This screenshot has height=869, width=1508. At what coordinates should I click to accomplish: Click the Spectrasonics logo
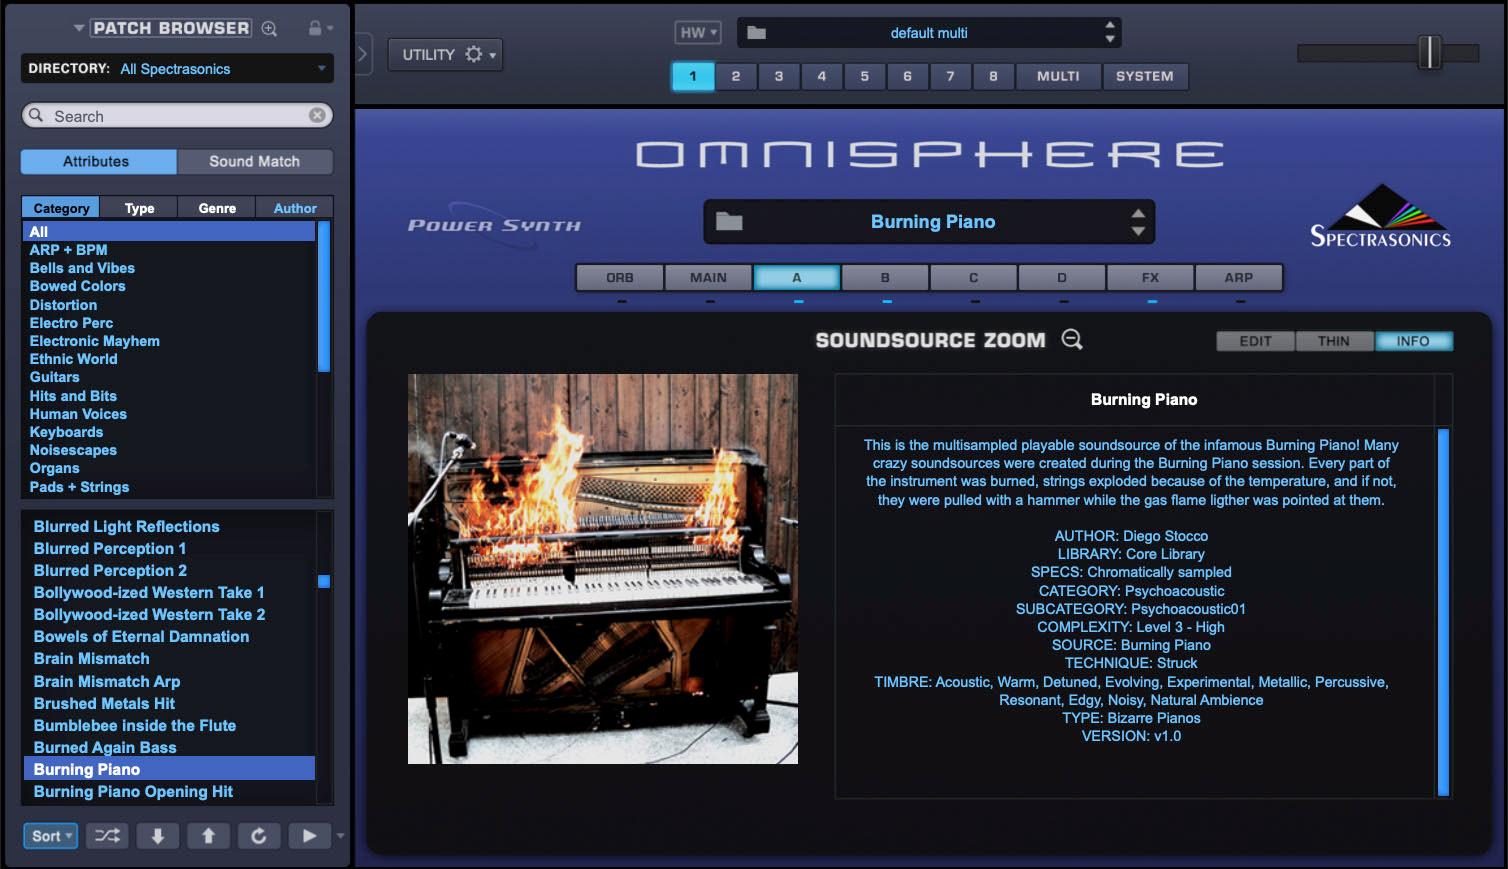1380,216
